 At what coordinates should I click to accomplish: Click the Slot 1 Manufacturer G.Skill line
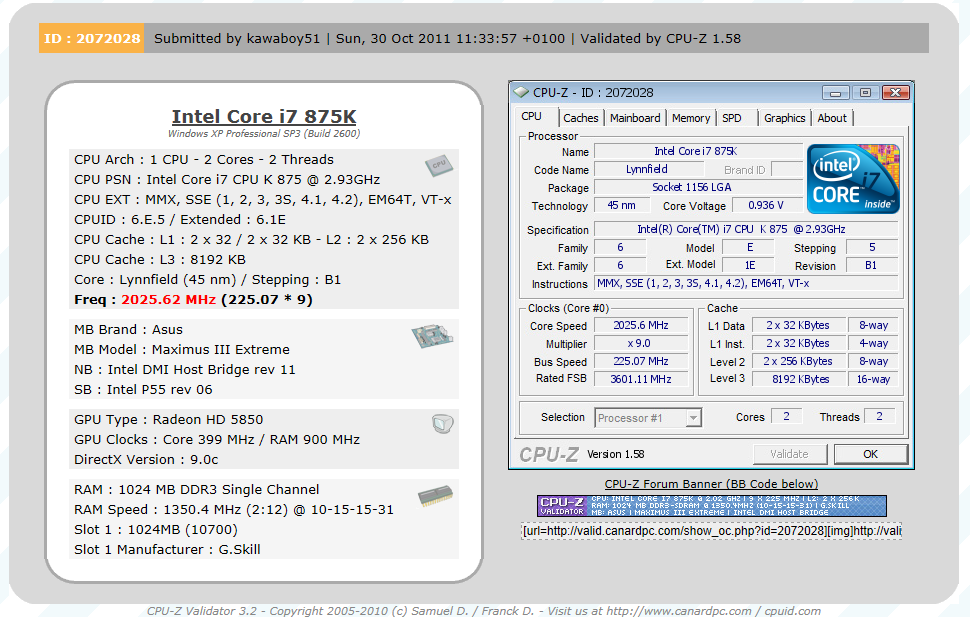(x=167, y=550)
